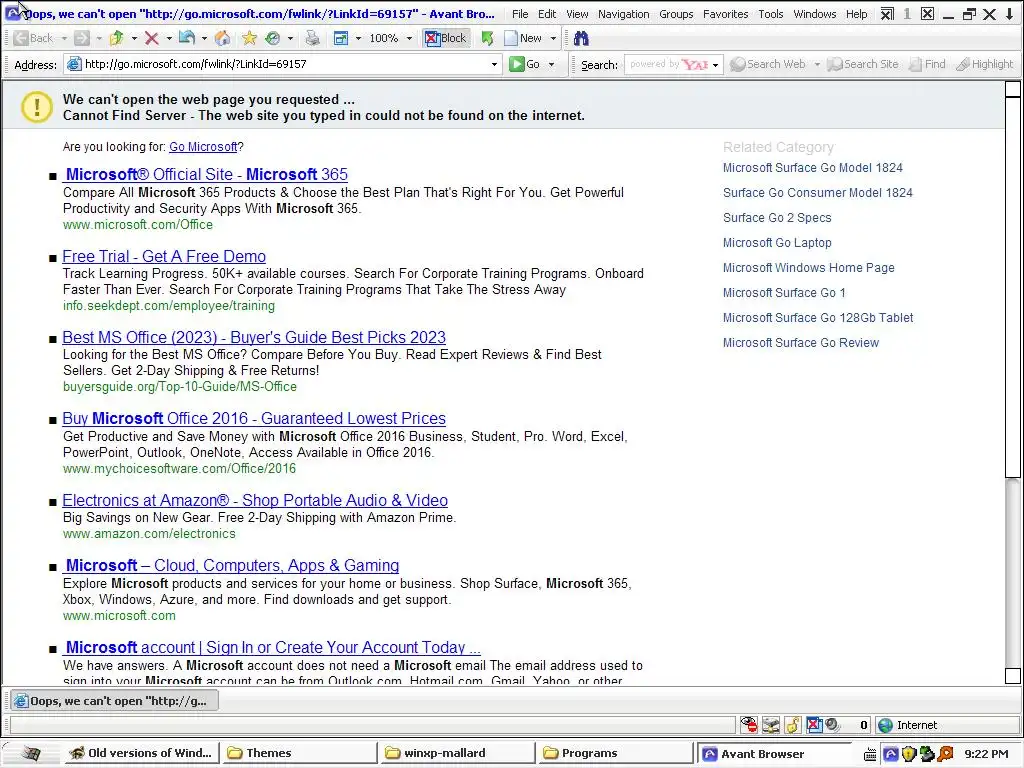Go to the Home page icon
This screenshot has width=1024, height=768.
coord(223,39)
